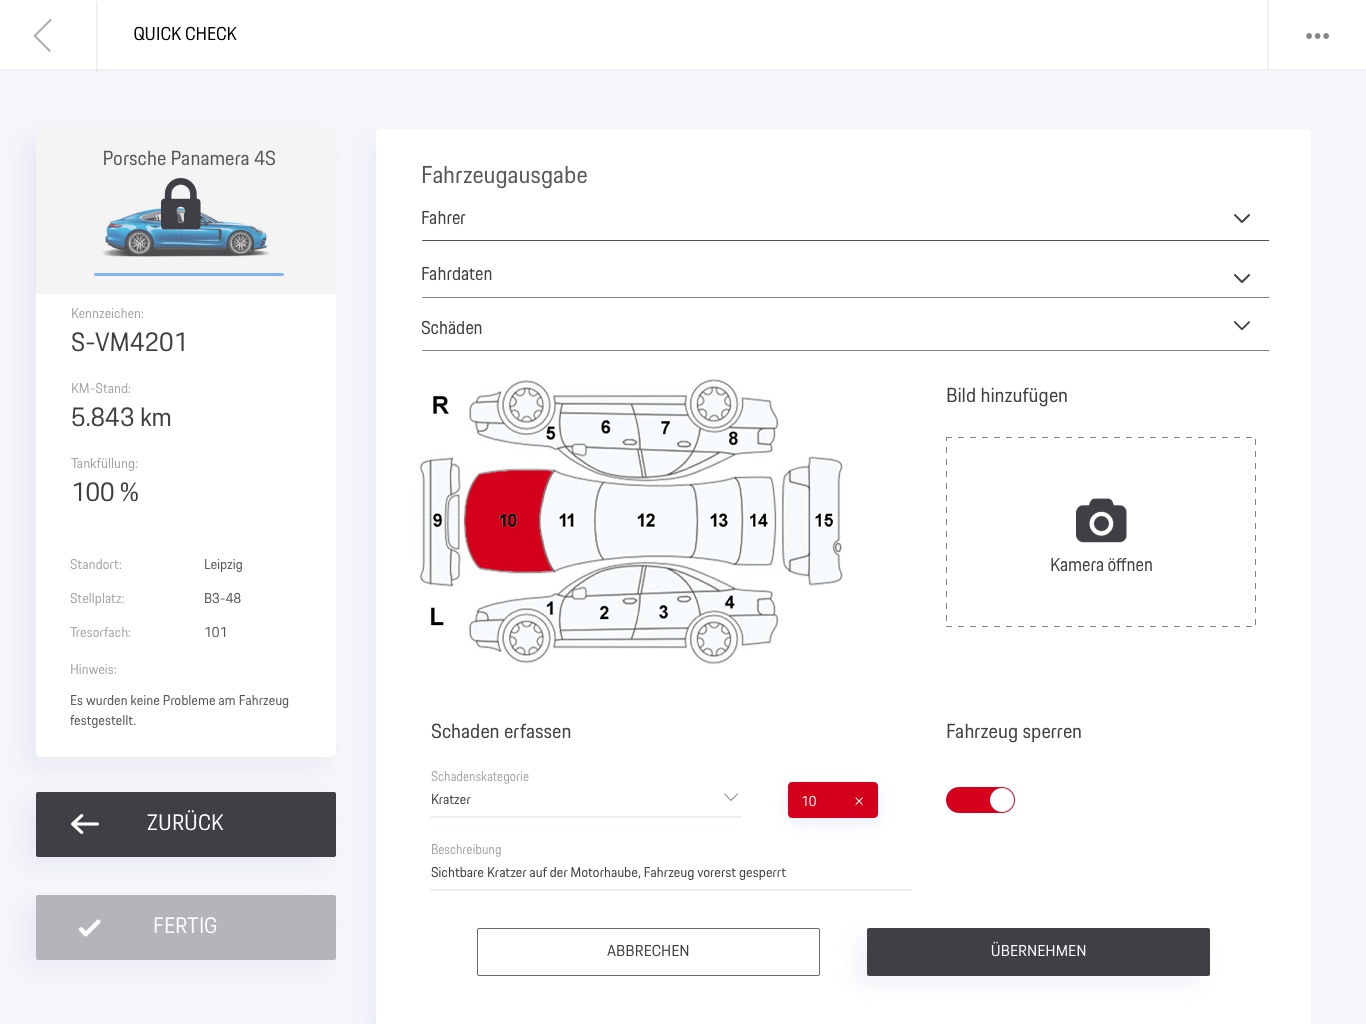Select rear zone 15 on car diagram

[x=823, y=520]
